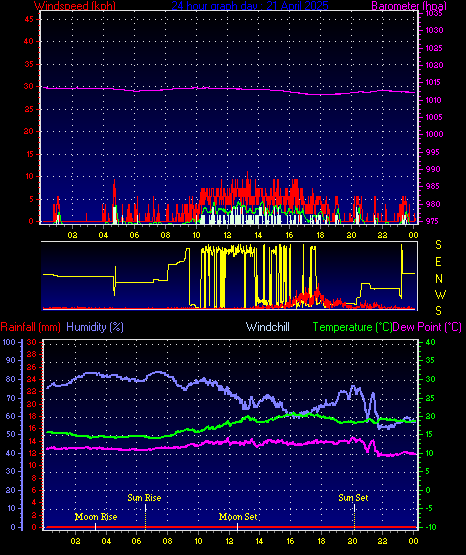Viewport: 466px width, 555px height.
Task: Select the 'Humidity (%)' legend label
Action: tap(95, 327)
